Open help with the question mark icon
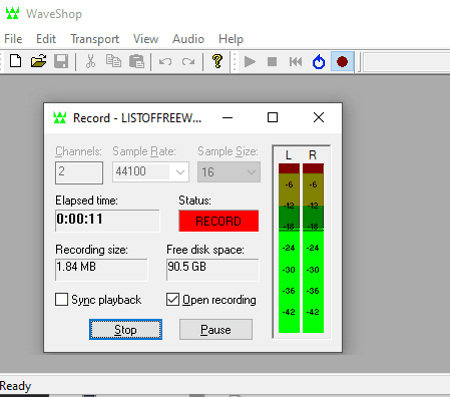Screen dimensions: 450x397 coord(217,61)
